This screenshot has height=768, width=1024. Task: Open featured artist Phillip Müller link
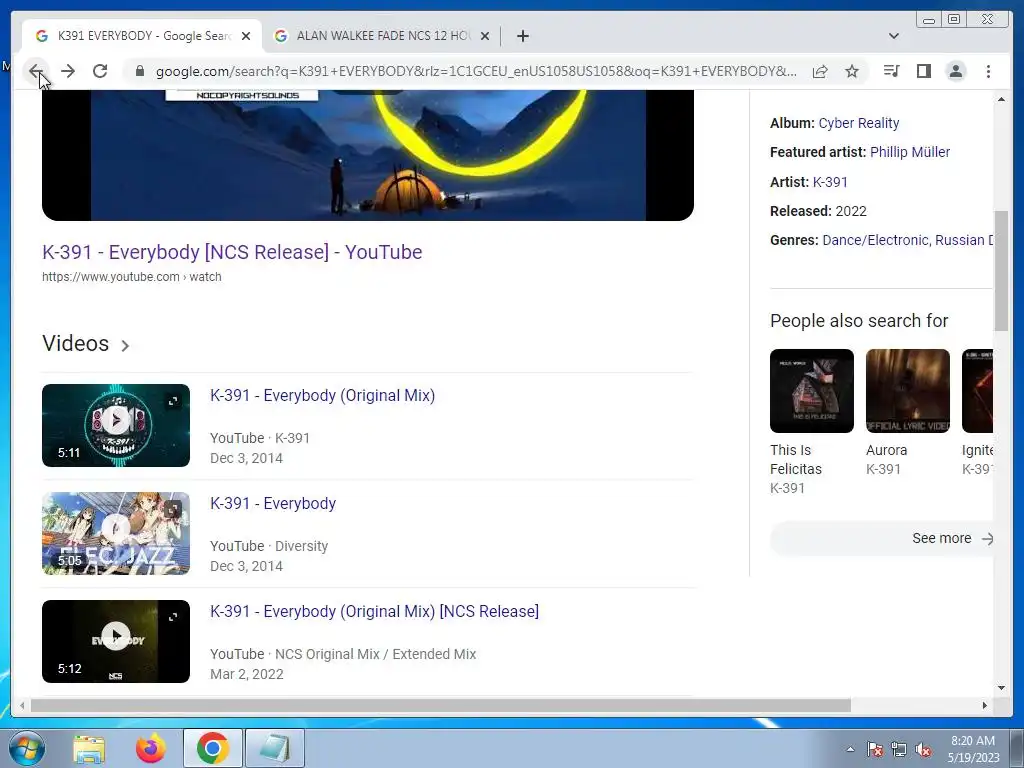click(910, 152)
